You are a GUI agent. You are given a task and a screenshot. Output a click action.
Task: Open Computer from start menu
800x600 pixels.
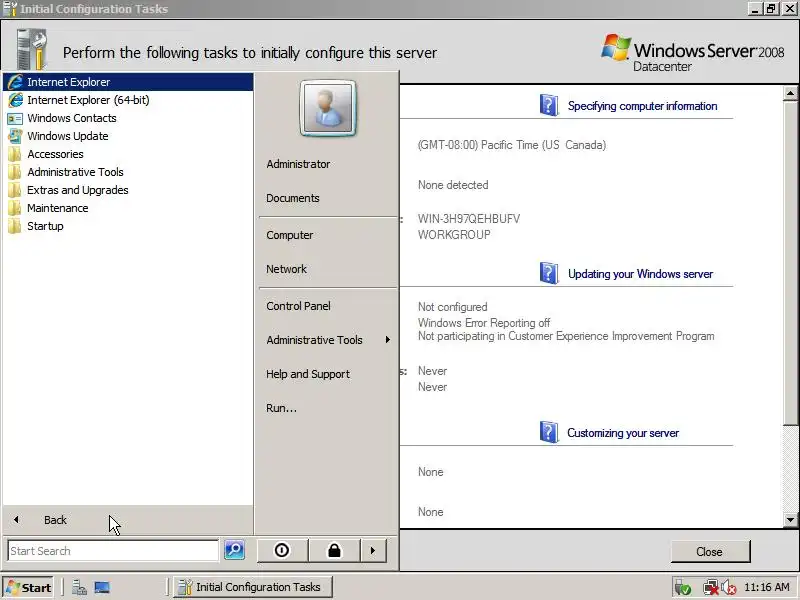tap(290, 235)
